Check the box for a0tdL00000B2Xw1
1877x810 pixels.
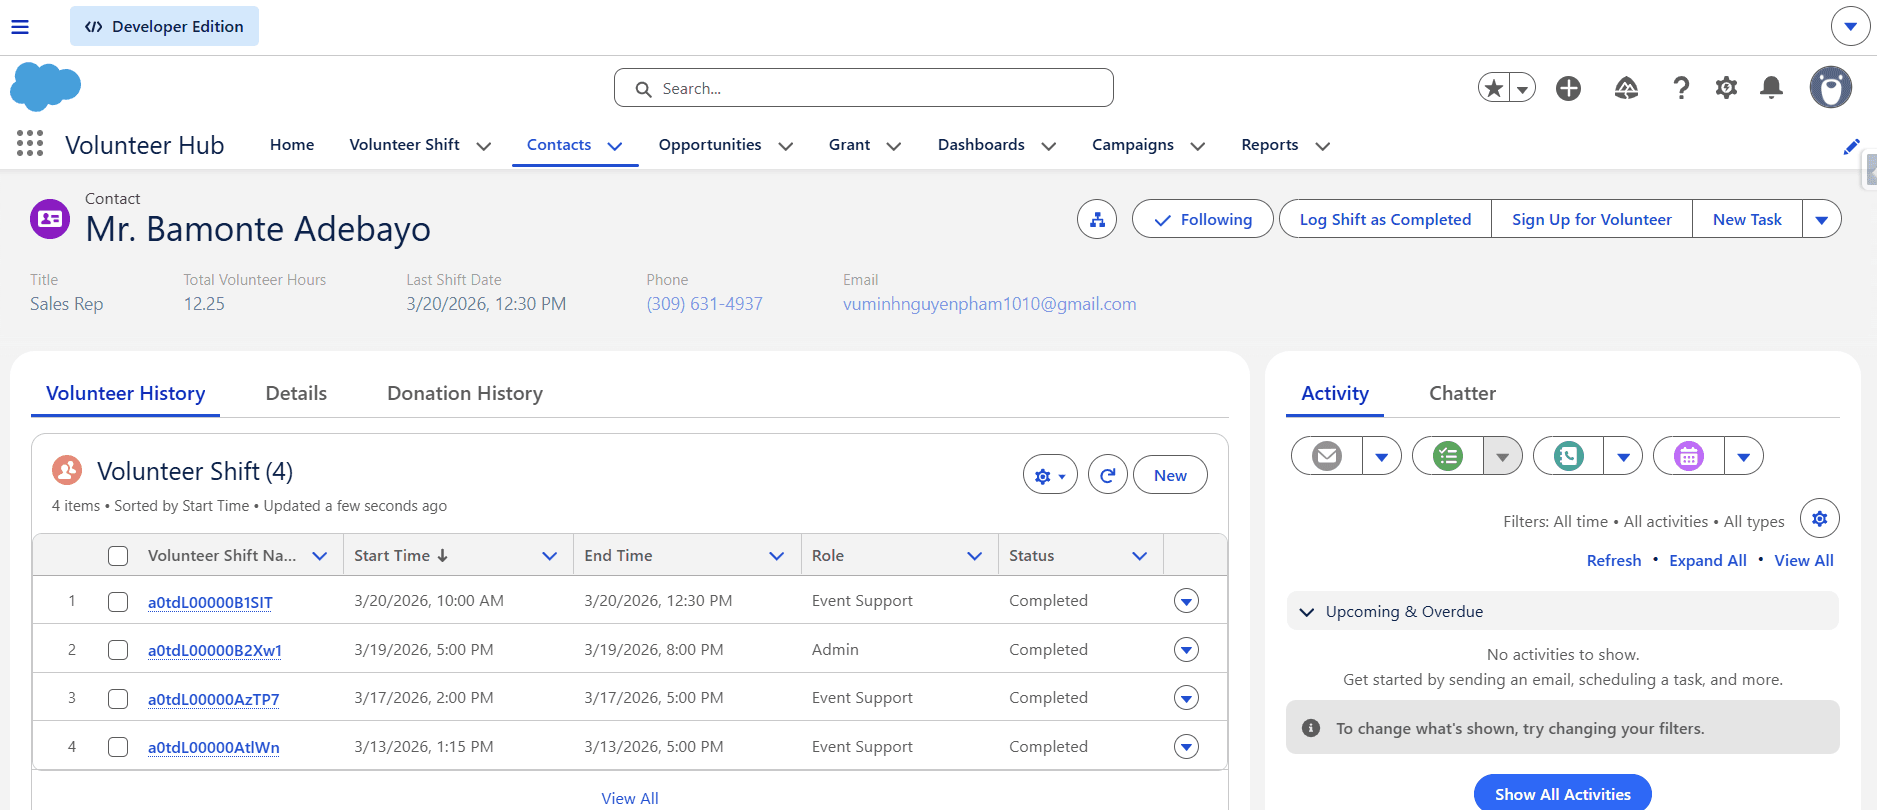(118, 650)
